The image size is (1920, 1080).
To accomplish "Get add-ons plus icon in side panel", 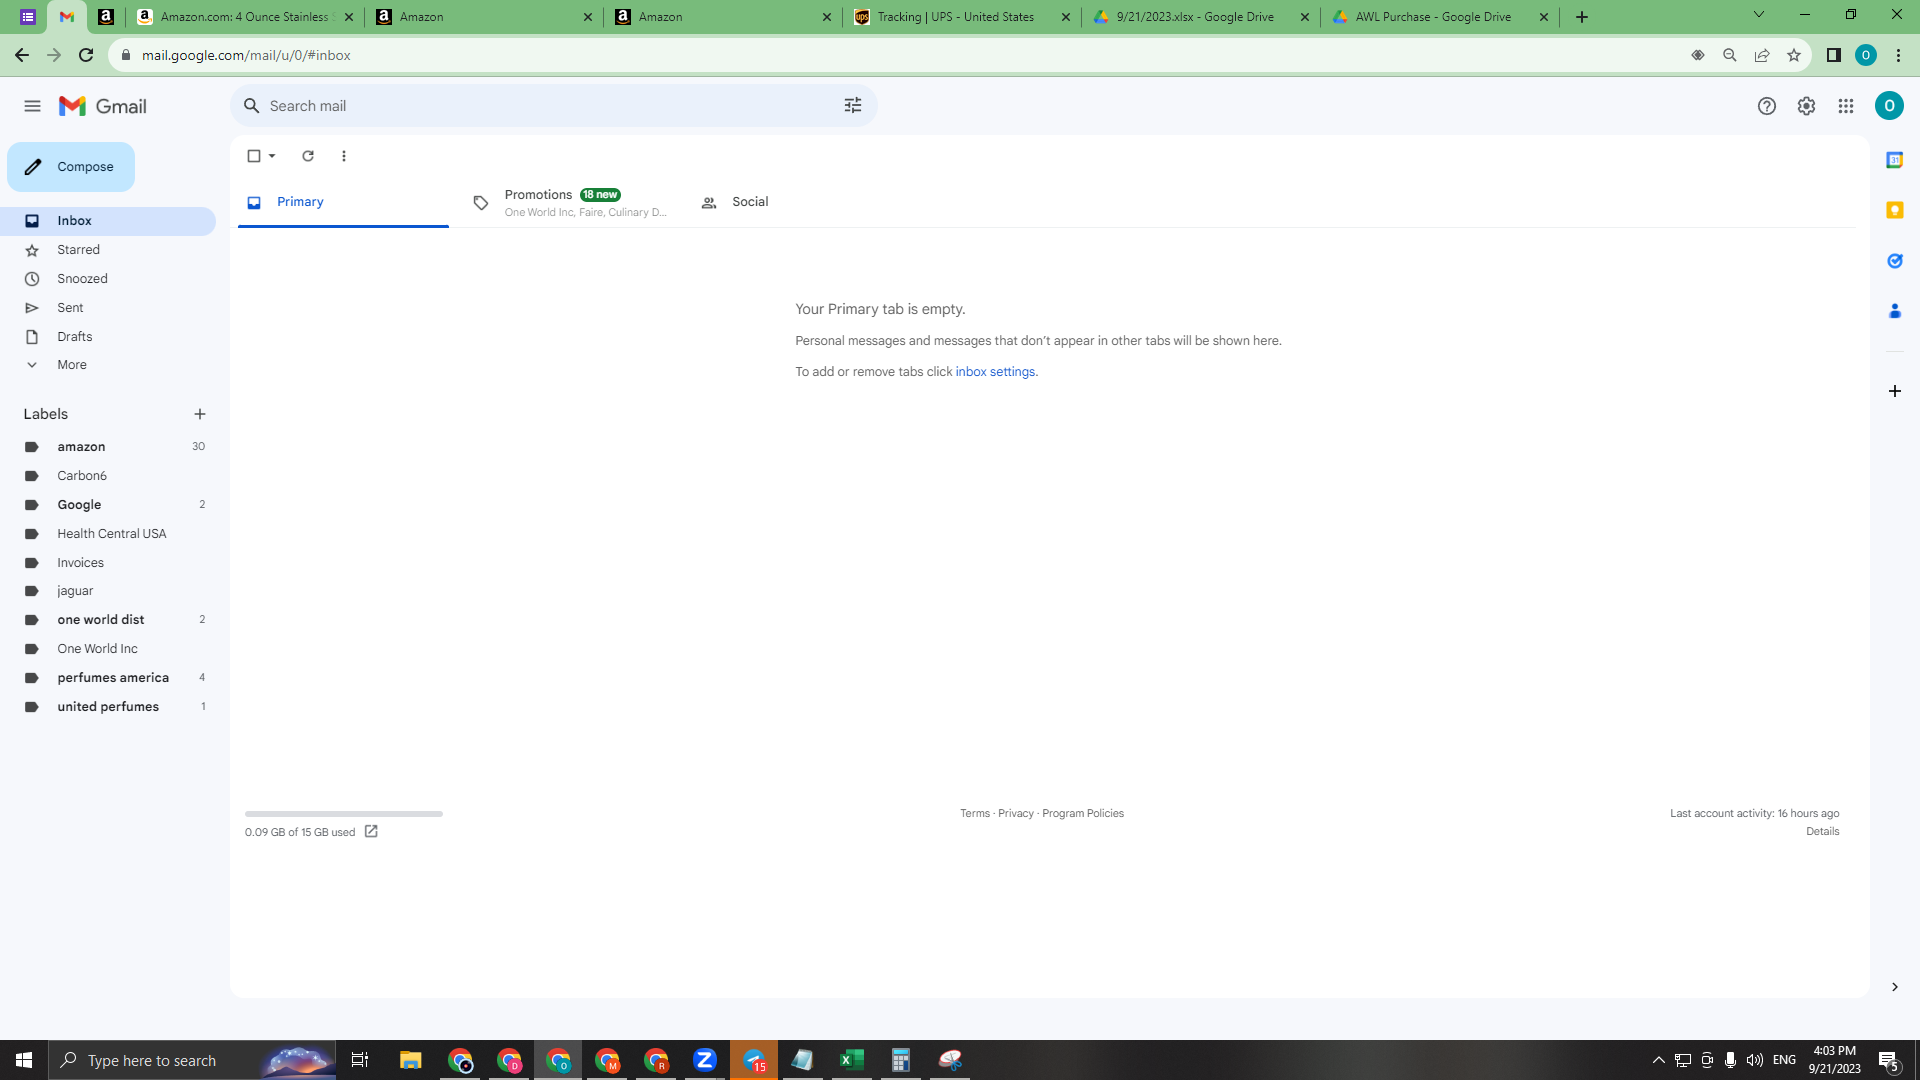I will (x=1894, y=391).
